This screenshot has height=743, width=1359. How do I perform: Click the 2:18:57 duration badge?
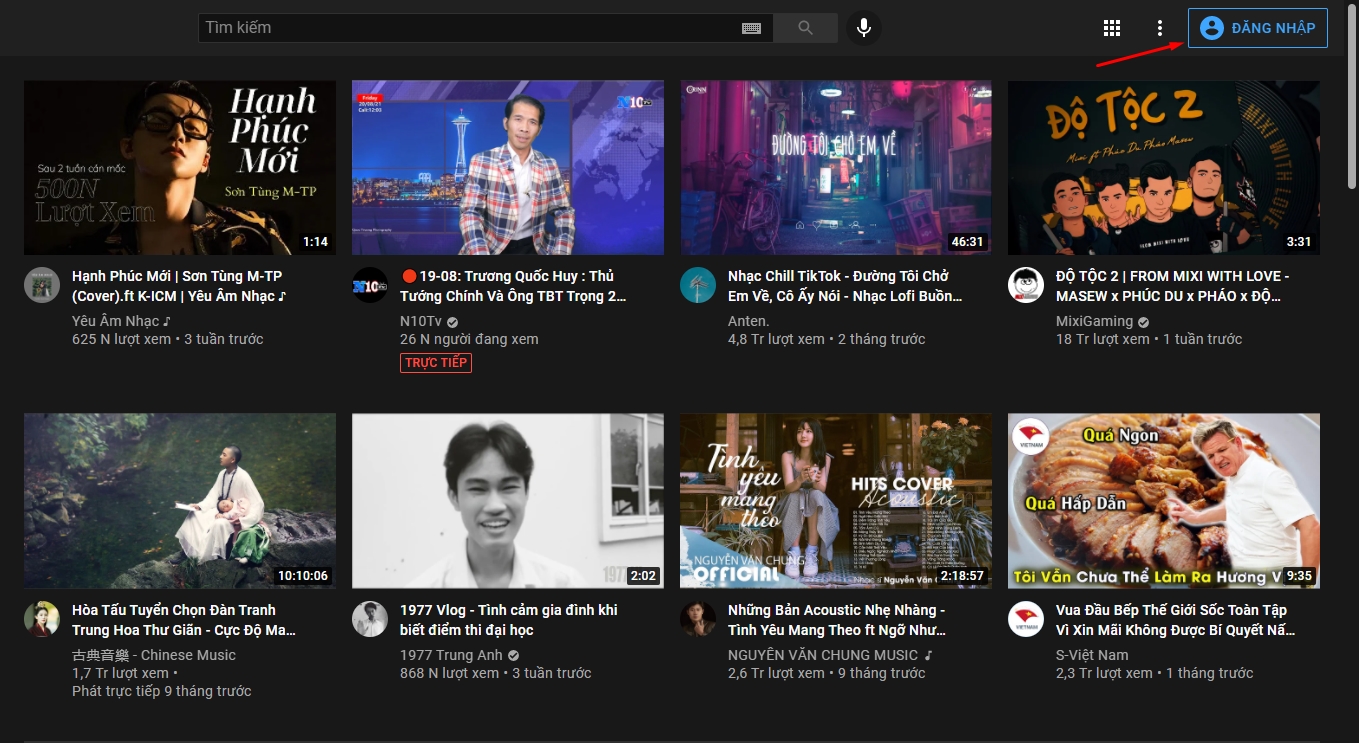pos(961,576)
